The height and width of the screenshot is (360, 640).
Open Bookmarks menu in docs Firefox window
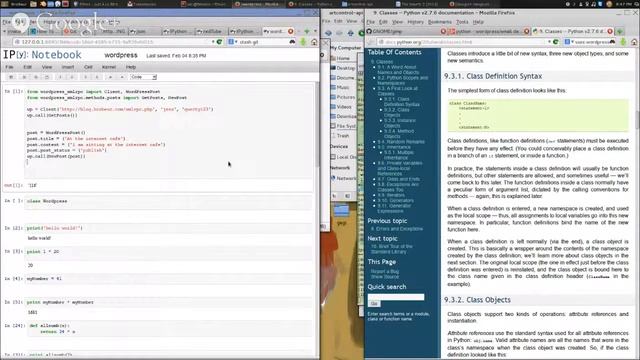pos(440,22)
